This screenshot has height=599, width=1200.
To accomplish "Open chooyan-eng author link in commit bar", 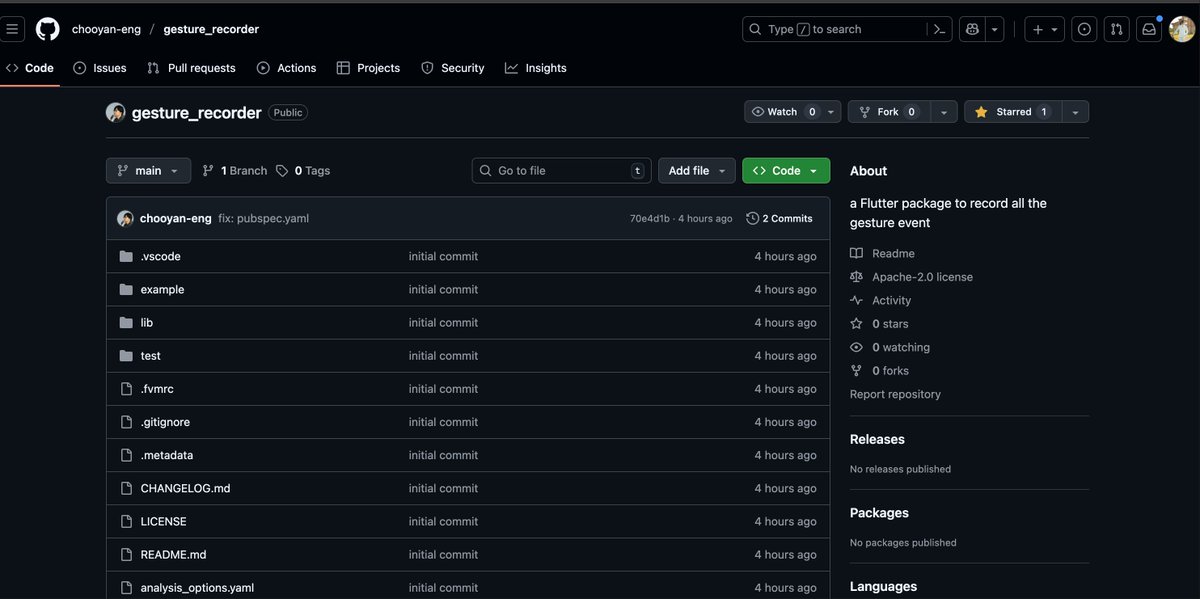I will point(176,218).
